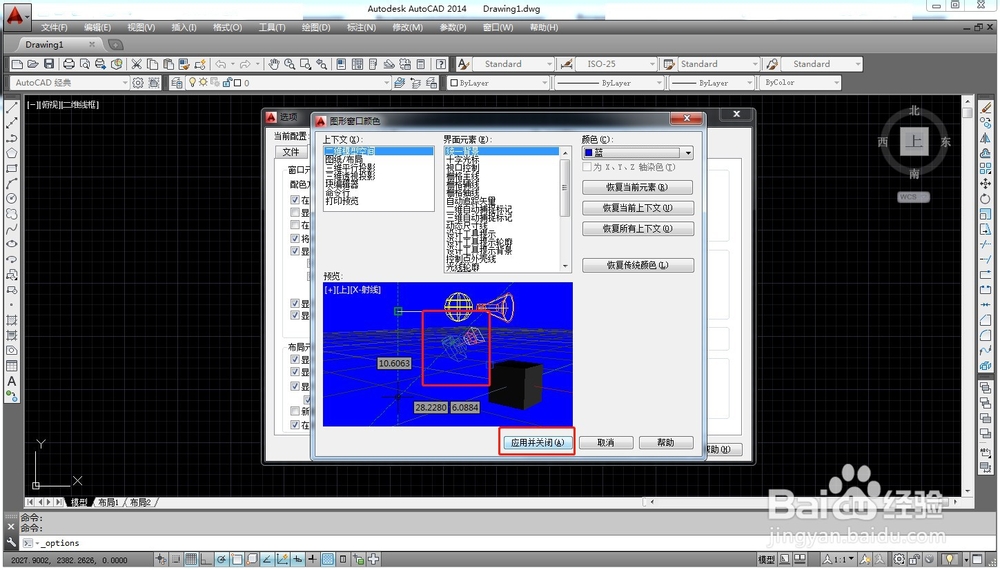
Task: Open the Help question mark icon
Action: pyautogui.click(x=441, y=64)
